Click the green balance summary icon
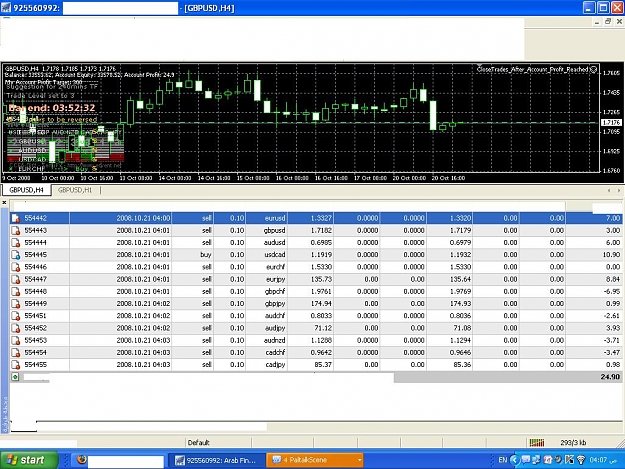The width and height of the screenshot is (625, 469). pos(15,377)
